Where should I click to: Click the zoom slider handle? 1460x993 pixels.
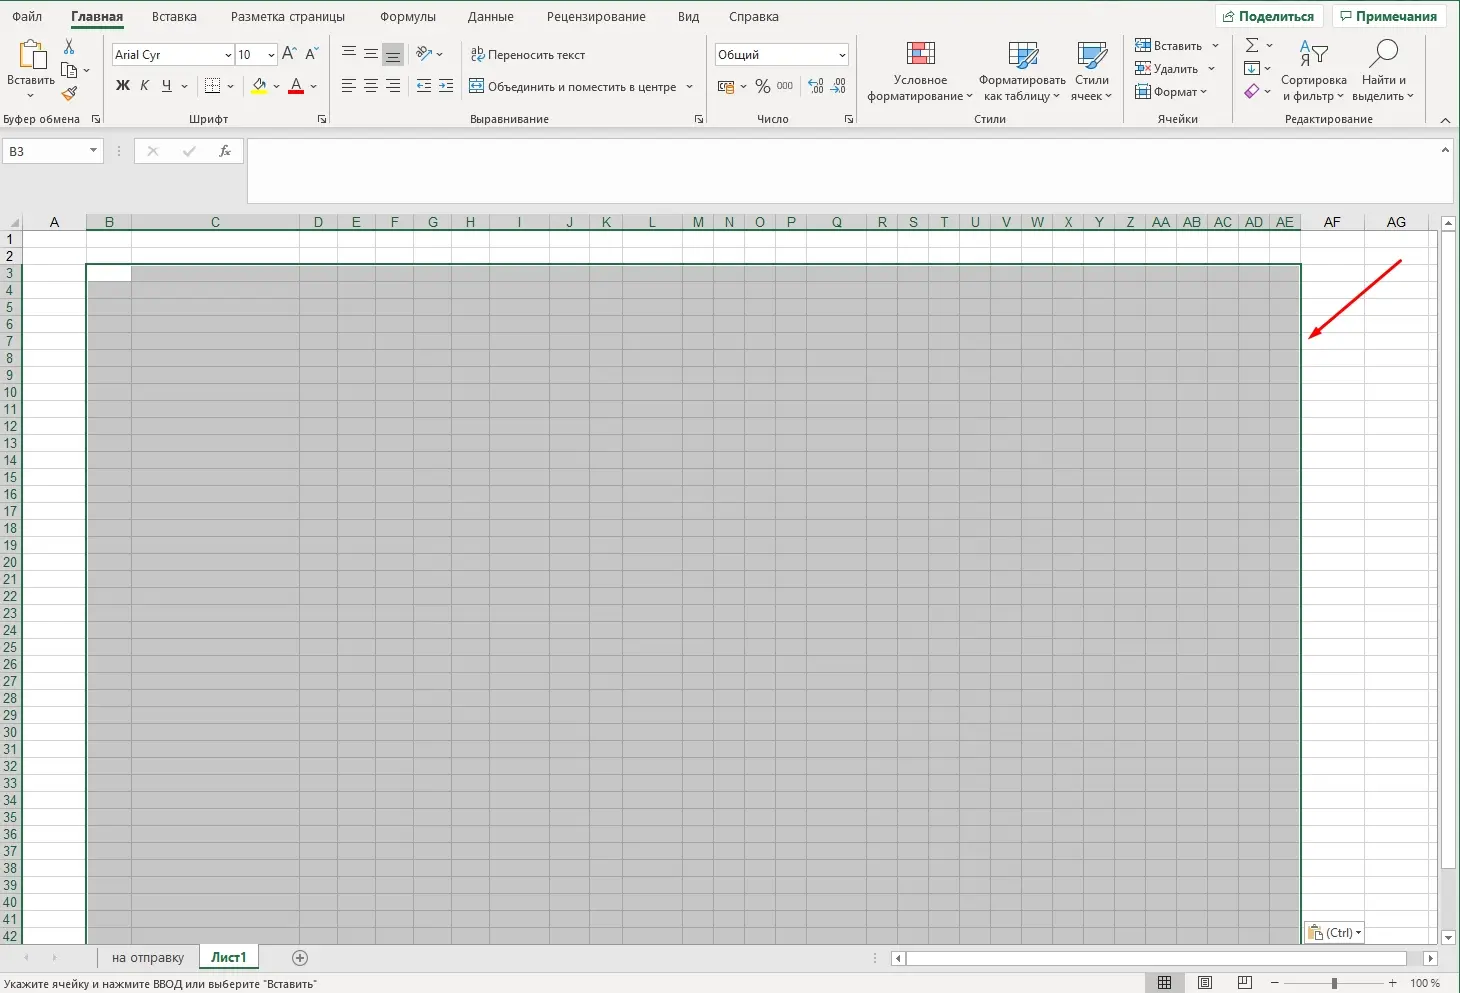[x=1334, y=983]
